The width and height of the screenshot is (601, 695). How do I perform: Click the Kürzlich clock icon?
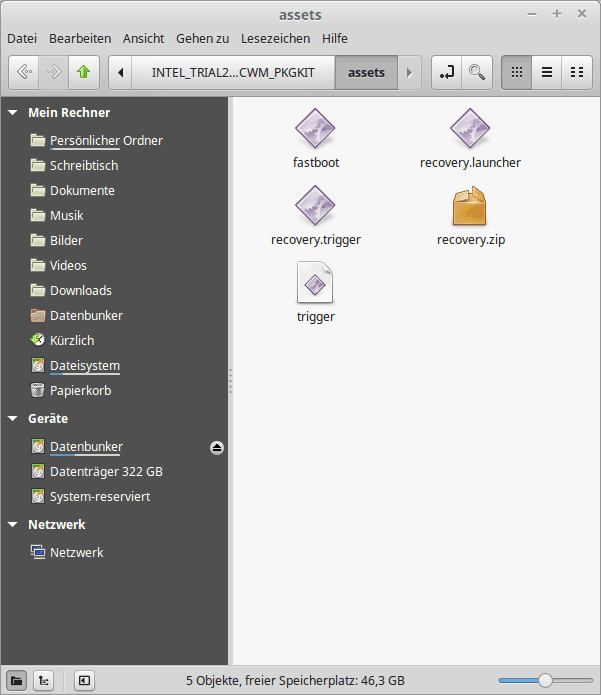click(x=38, y=340)
